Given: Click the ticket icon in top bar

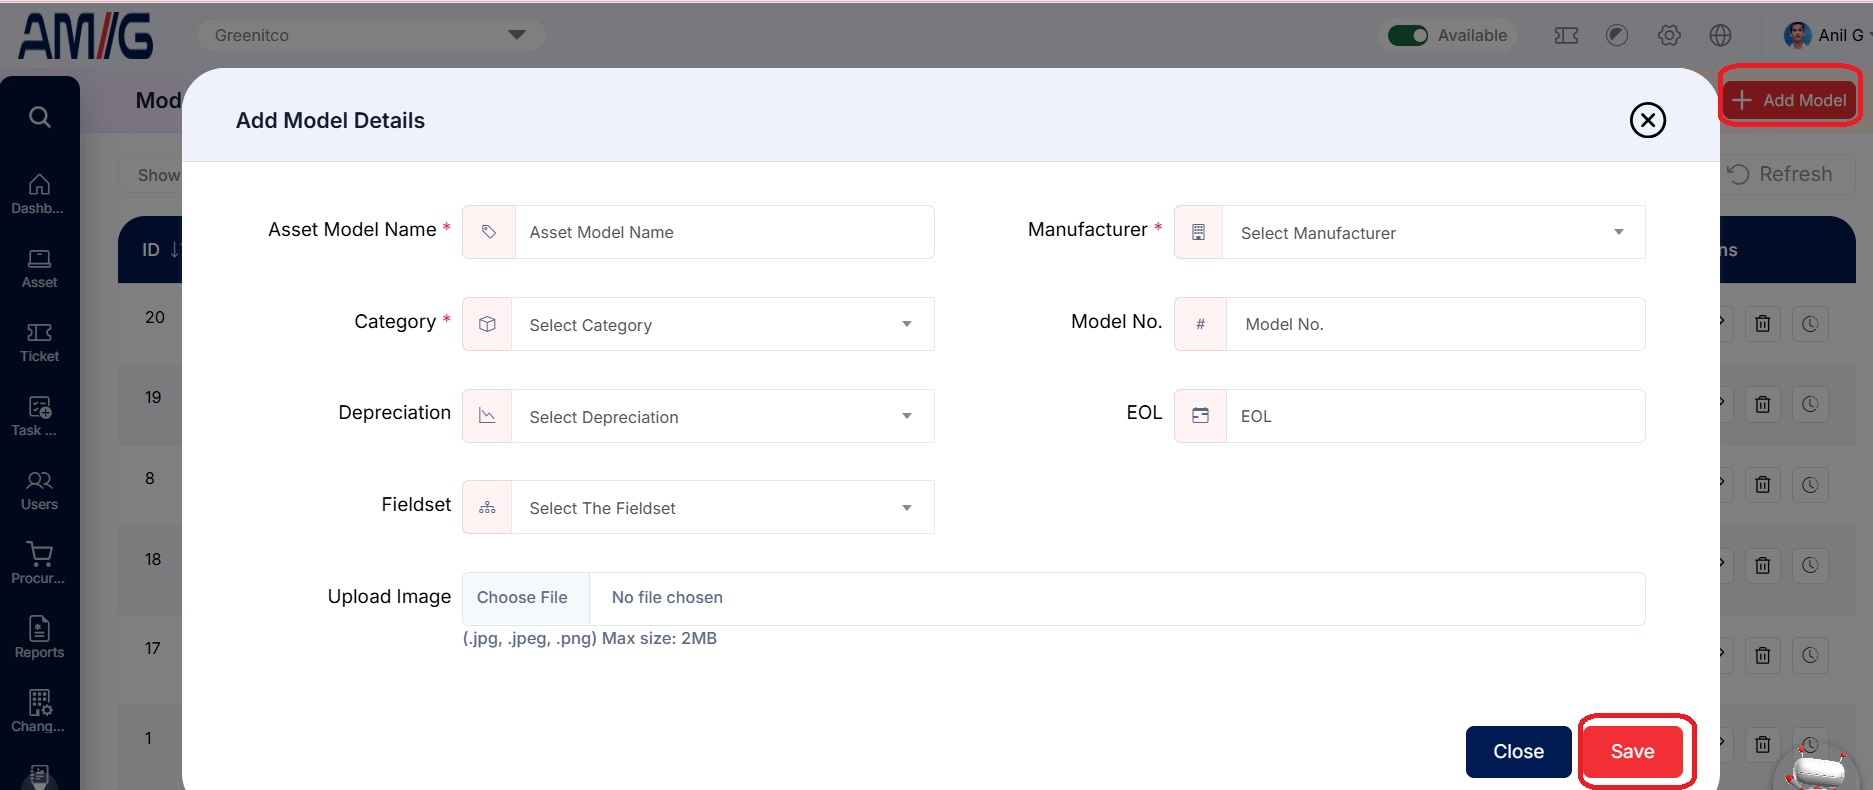Looking at the screenshot, I should pyautogui.click(x=1566, y=36).
